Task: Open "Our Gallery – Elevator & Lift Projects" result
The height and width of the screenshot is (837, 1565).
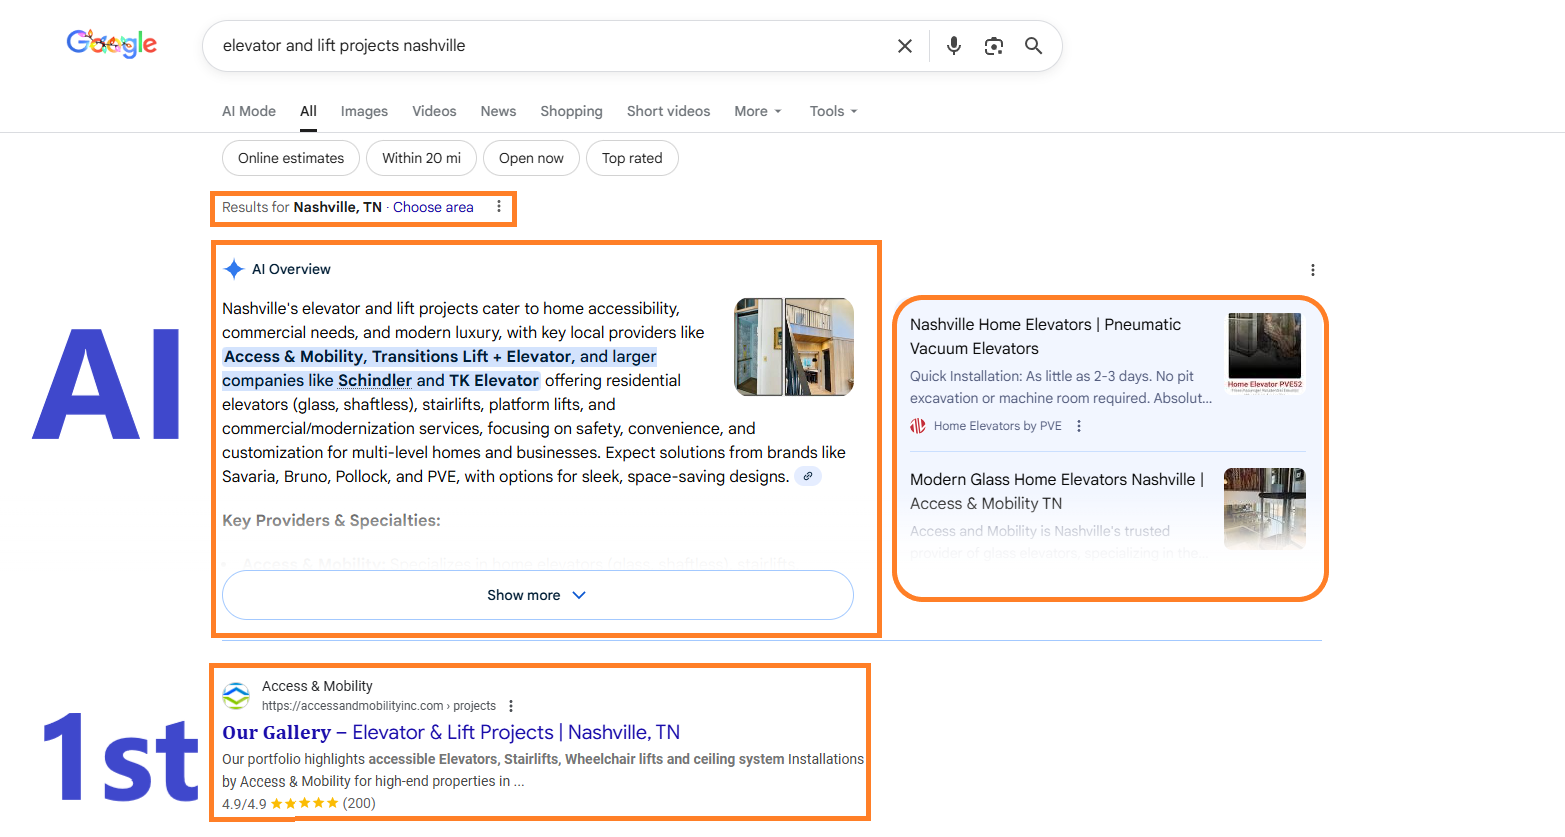Action: point(451,732)
